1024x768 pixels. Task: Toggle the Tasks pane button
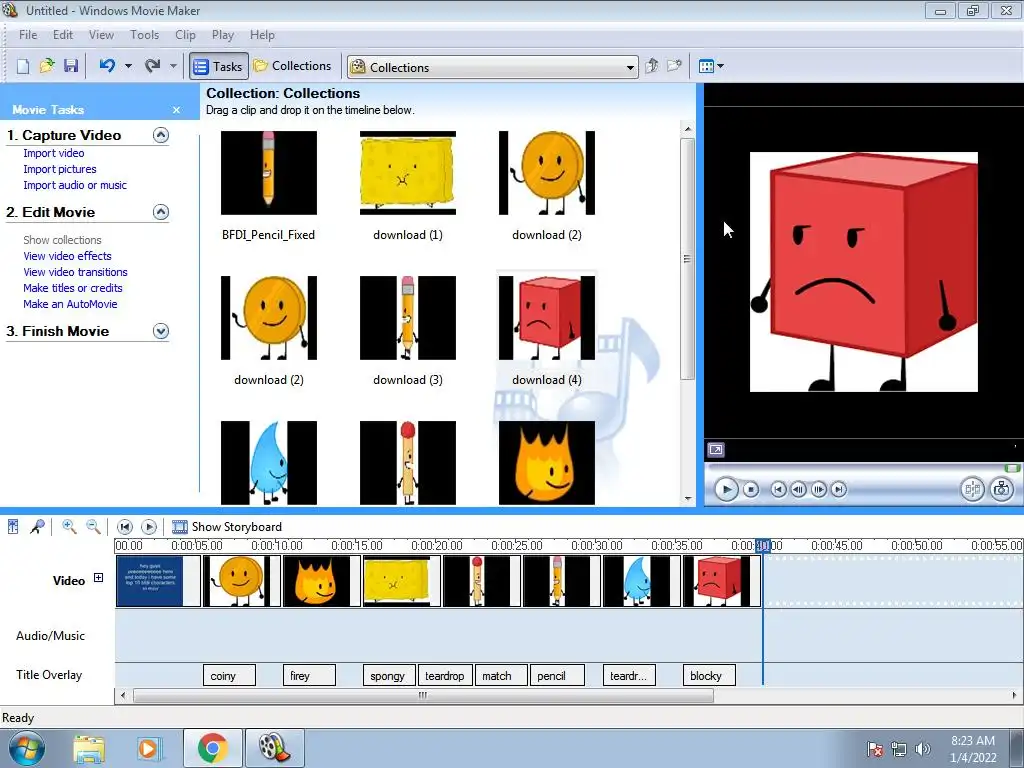click(x=219, y=66)
